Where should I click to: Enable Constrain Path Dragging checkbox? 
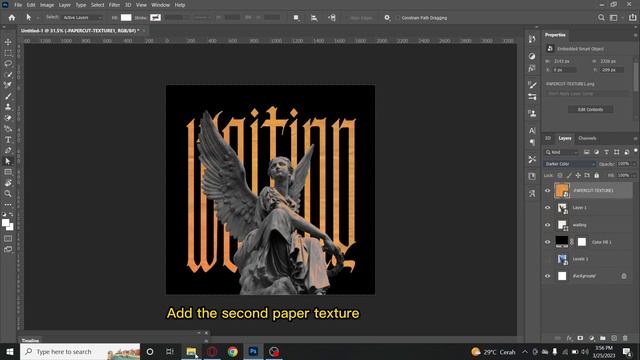pyautogui.click(x=398, y=18)
